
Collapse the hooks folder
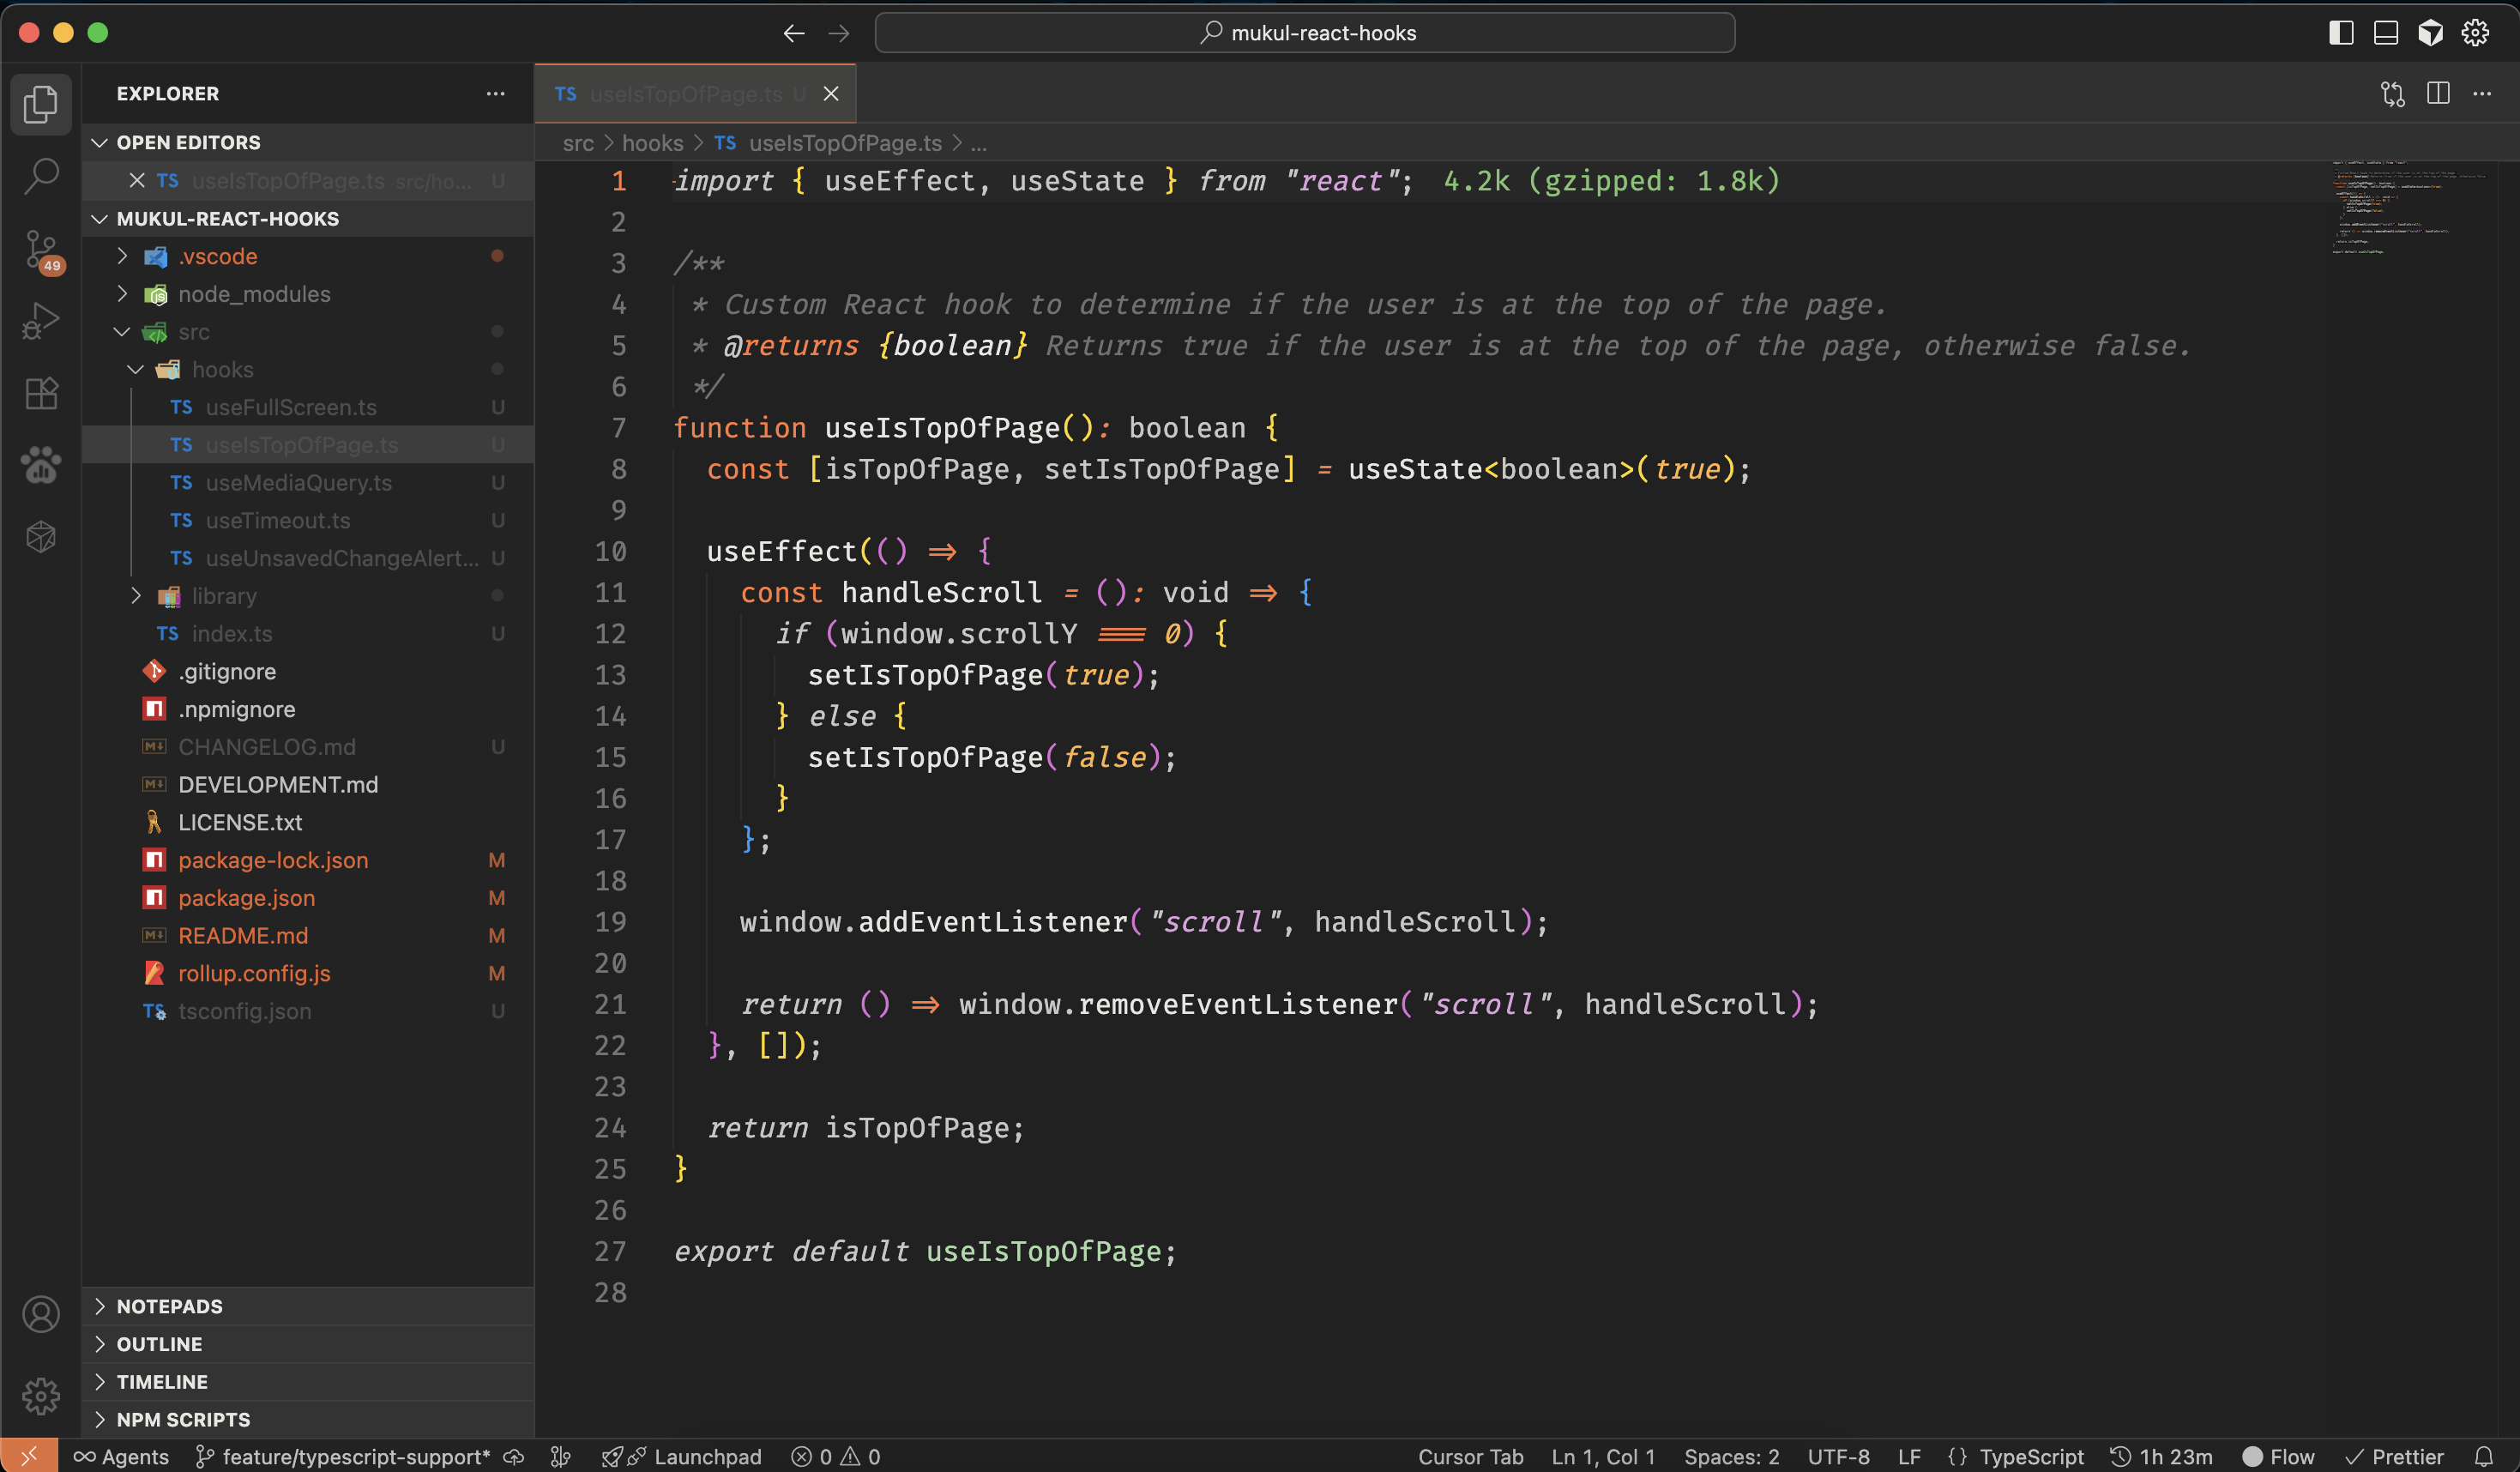click(308, 370)
